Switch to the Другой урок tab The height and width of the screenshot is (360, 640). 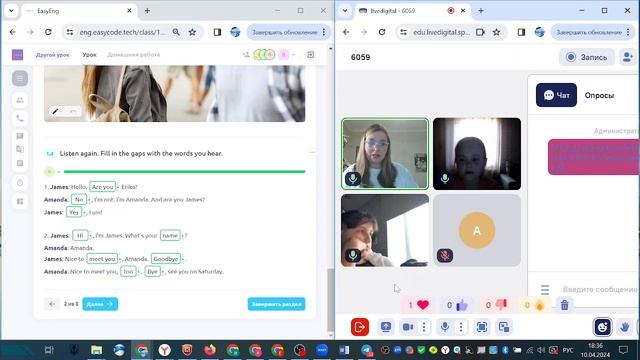point(52,55)
